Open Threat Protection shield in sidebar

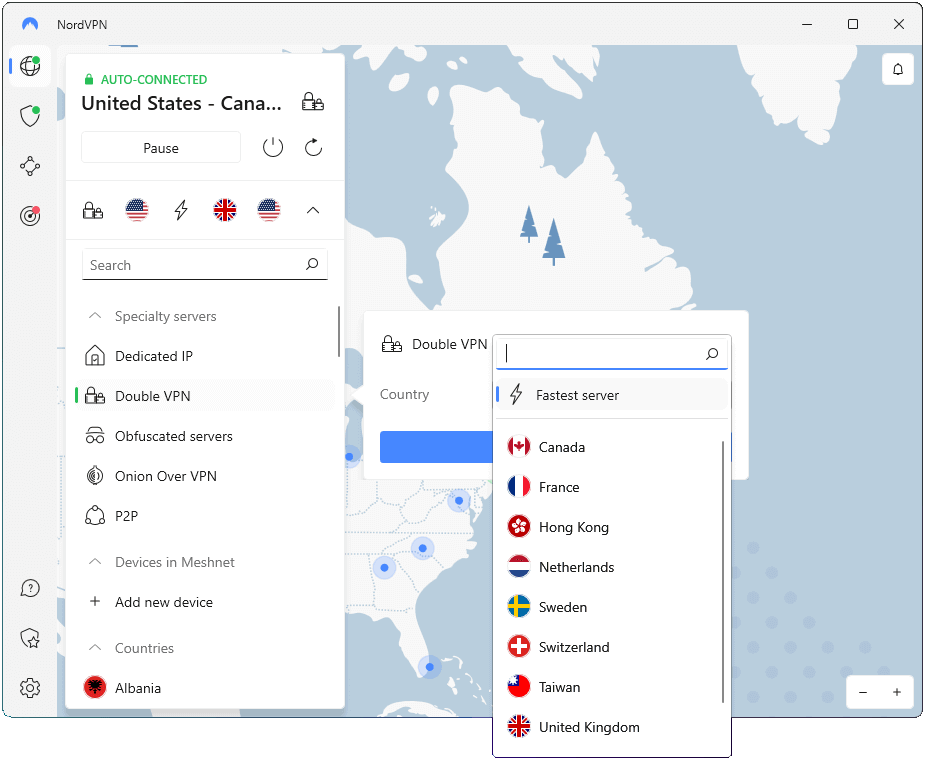coord(30,116)
